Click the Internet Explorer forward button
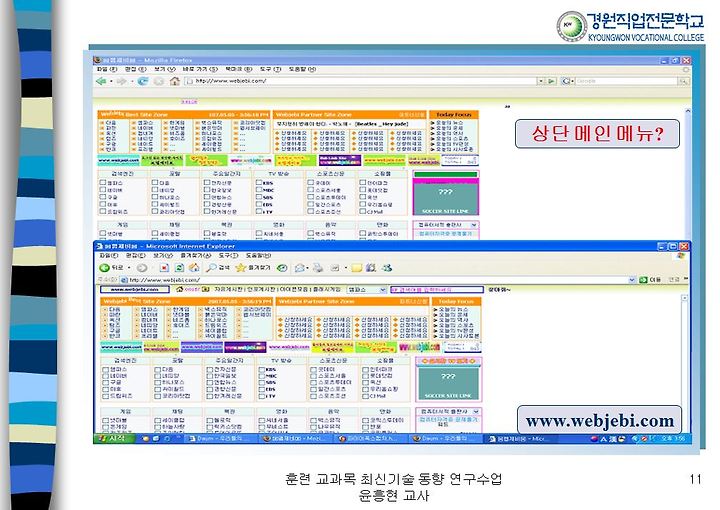The height and width of the screenshot is (510, 720). pos(142,268)
